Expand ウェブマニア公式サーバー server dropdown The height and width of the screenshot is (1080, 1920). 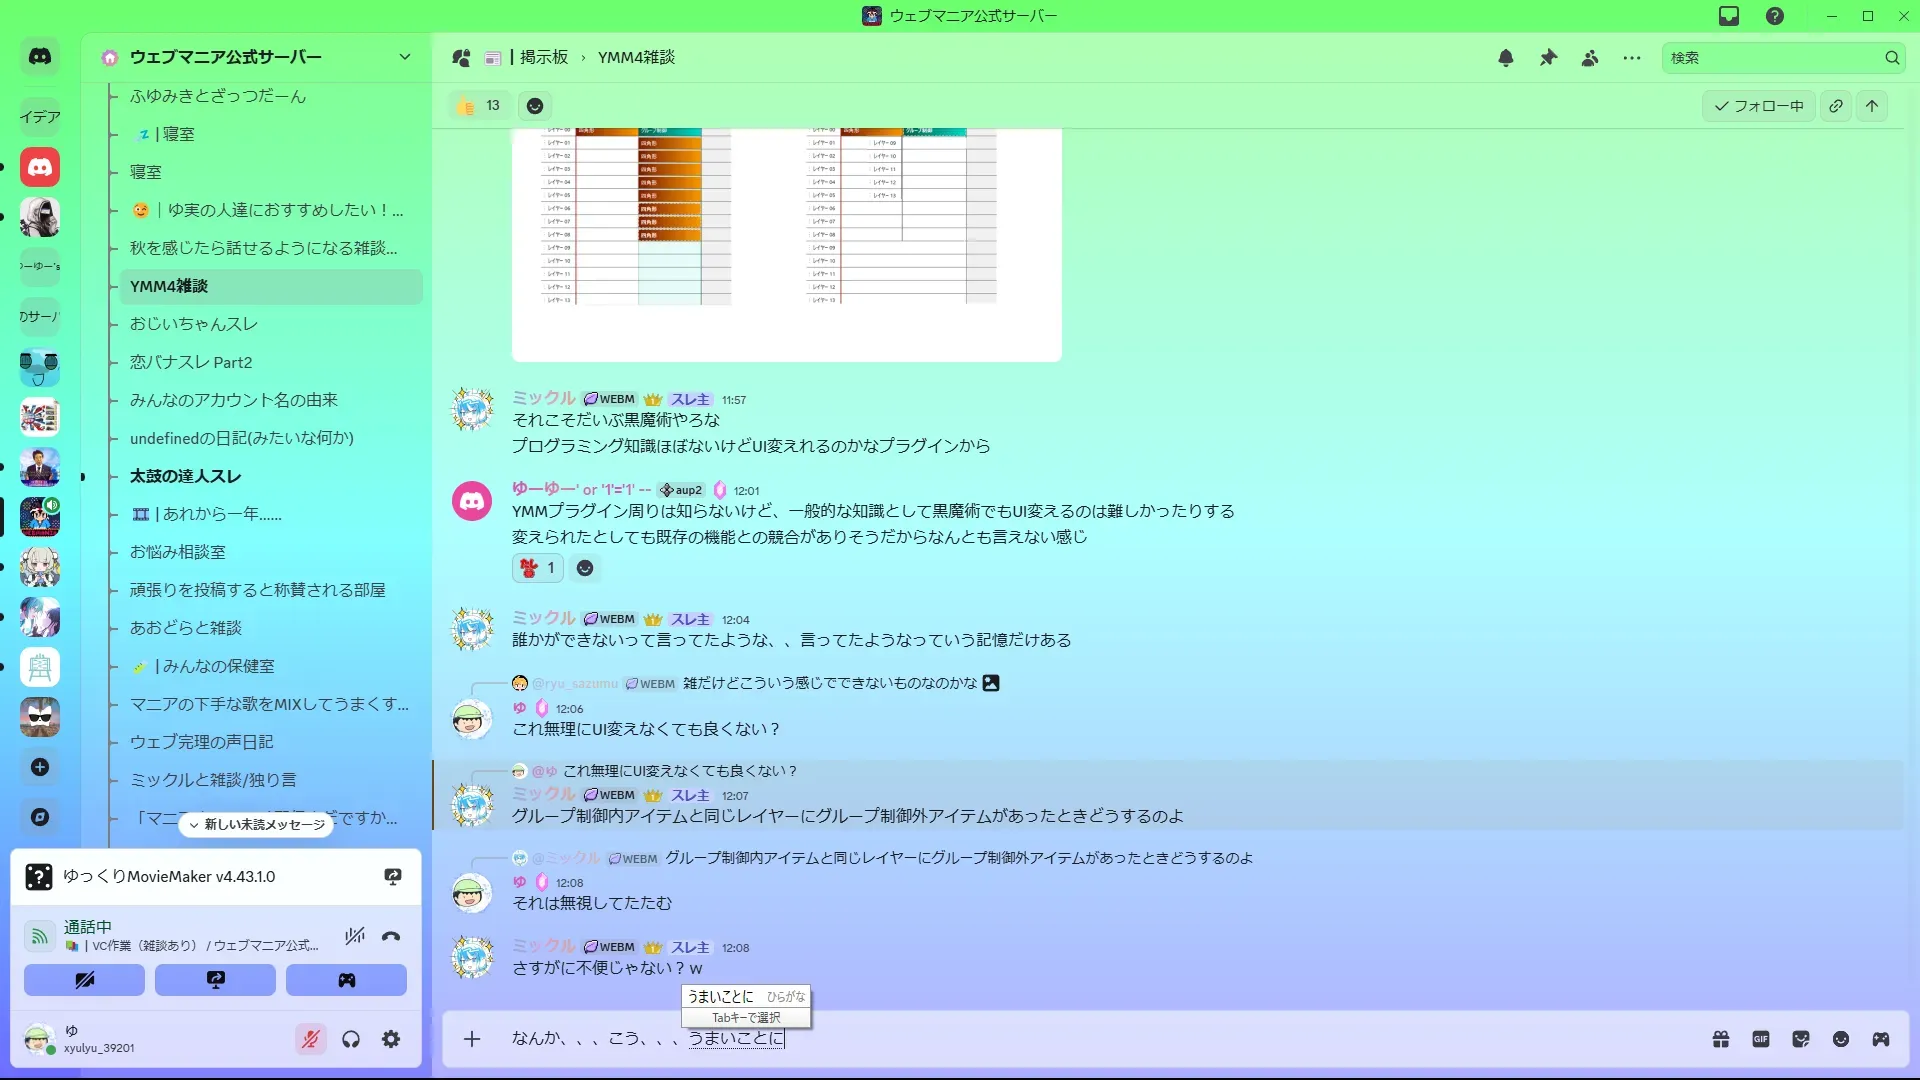[404, 57]
